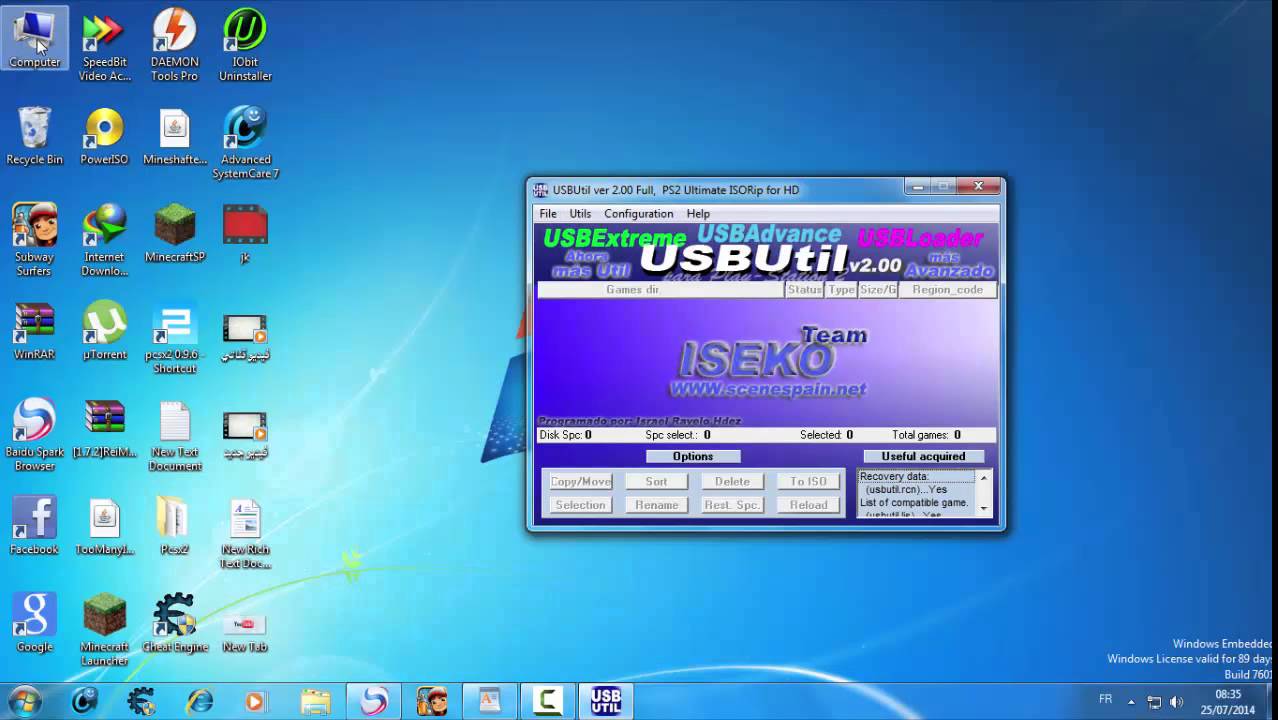Click the Useful acquired list scroll-up arrow
This screenshot has width=1278, height=720.
coord(984,478)
